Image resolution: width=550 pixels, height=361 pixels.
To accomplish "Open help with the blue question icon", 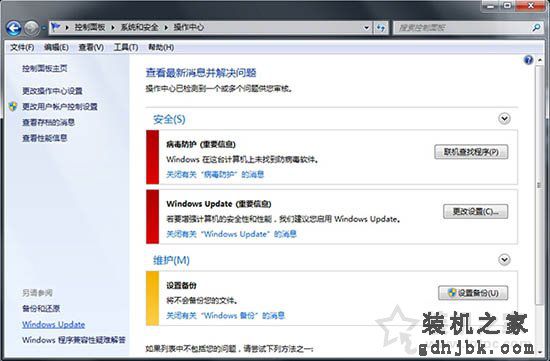I will click(x=529, y=60).
